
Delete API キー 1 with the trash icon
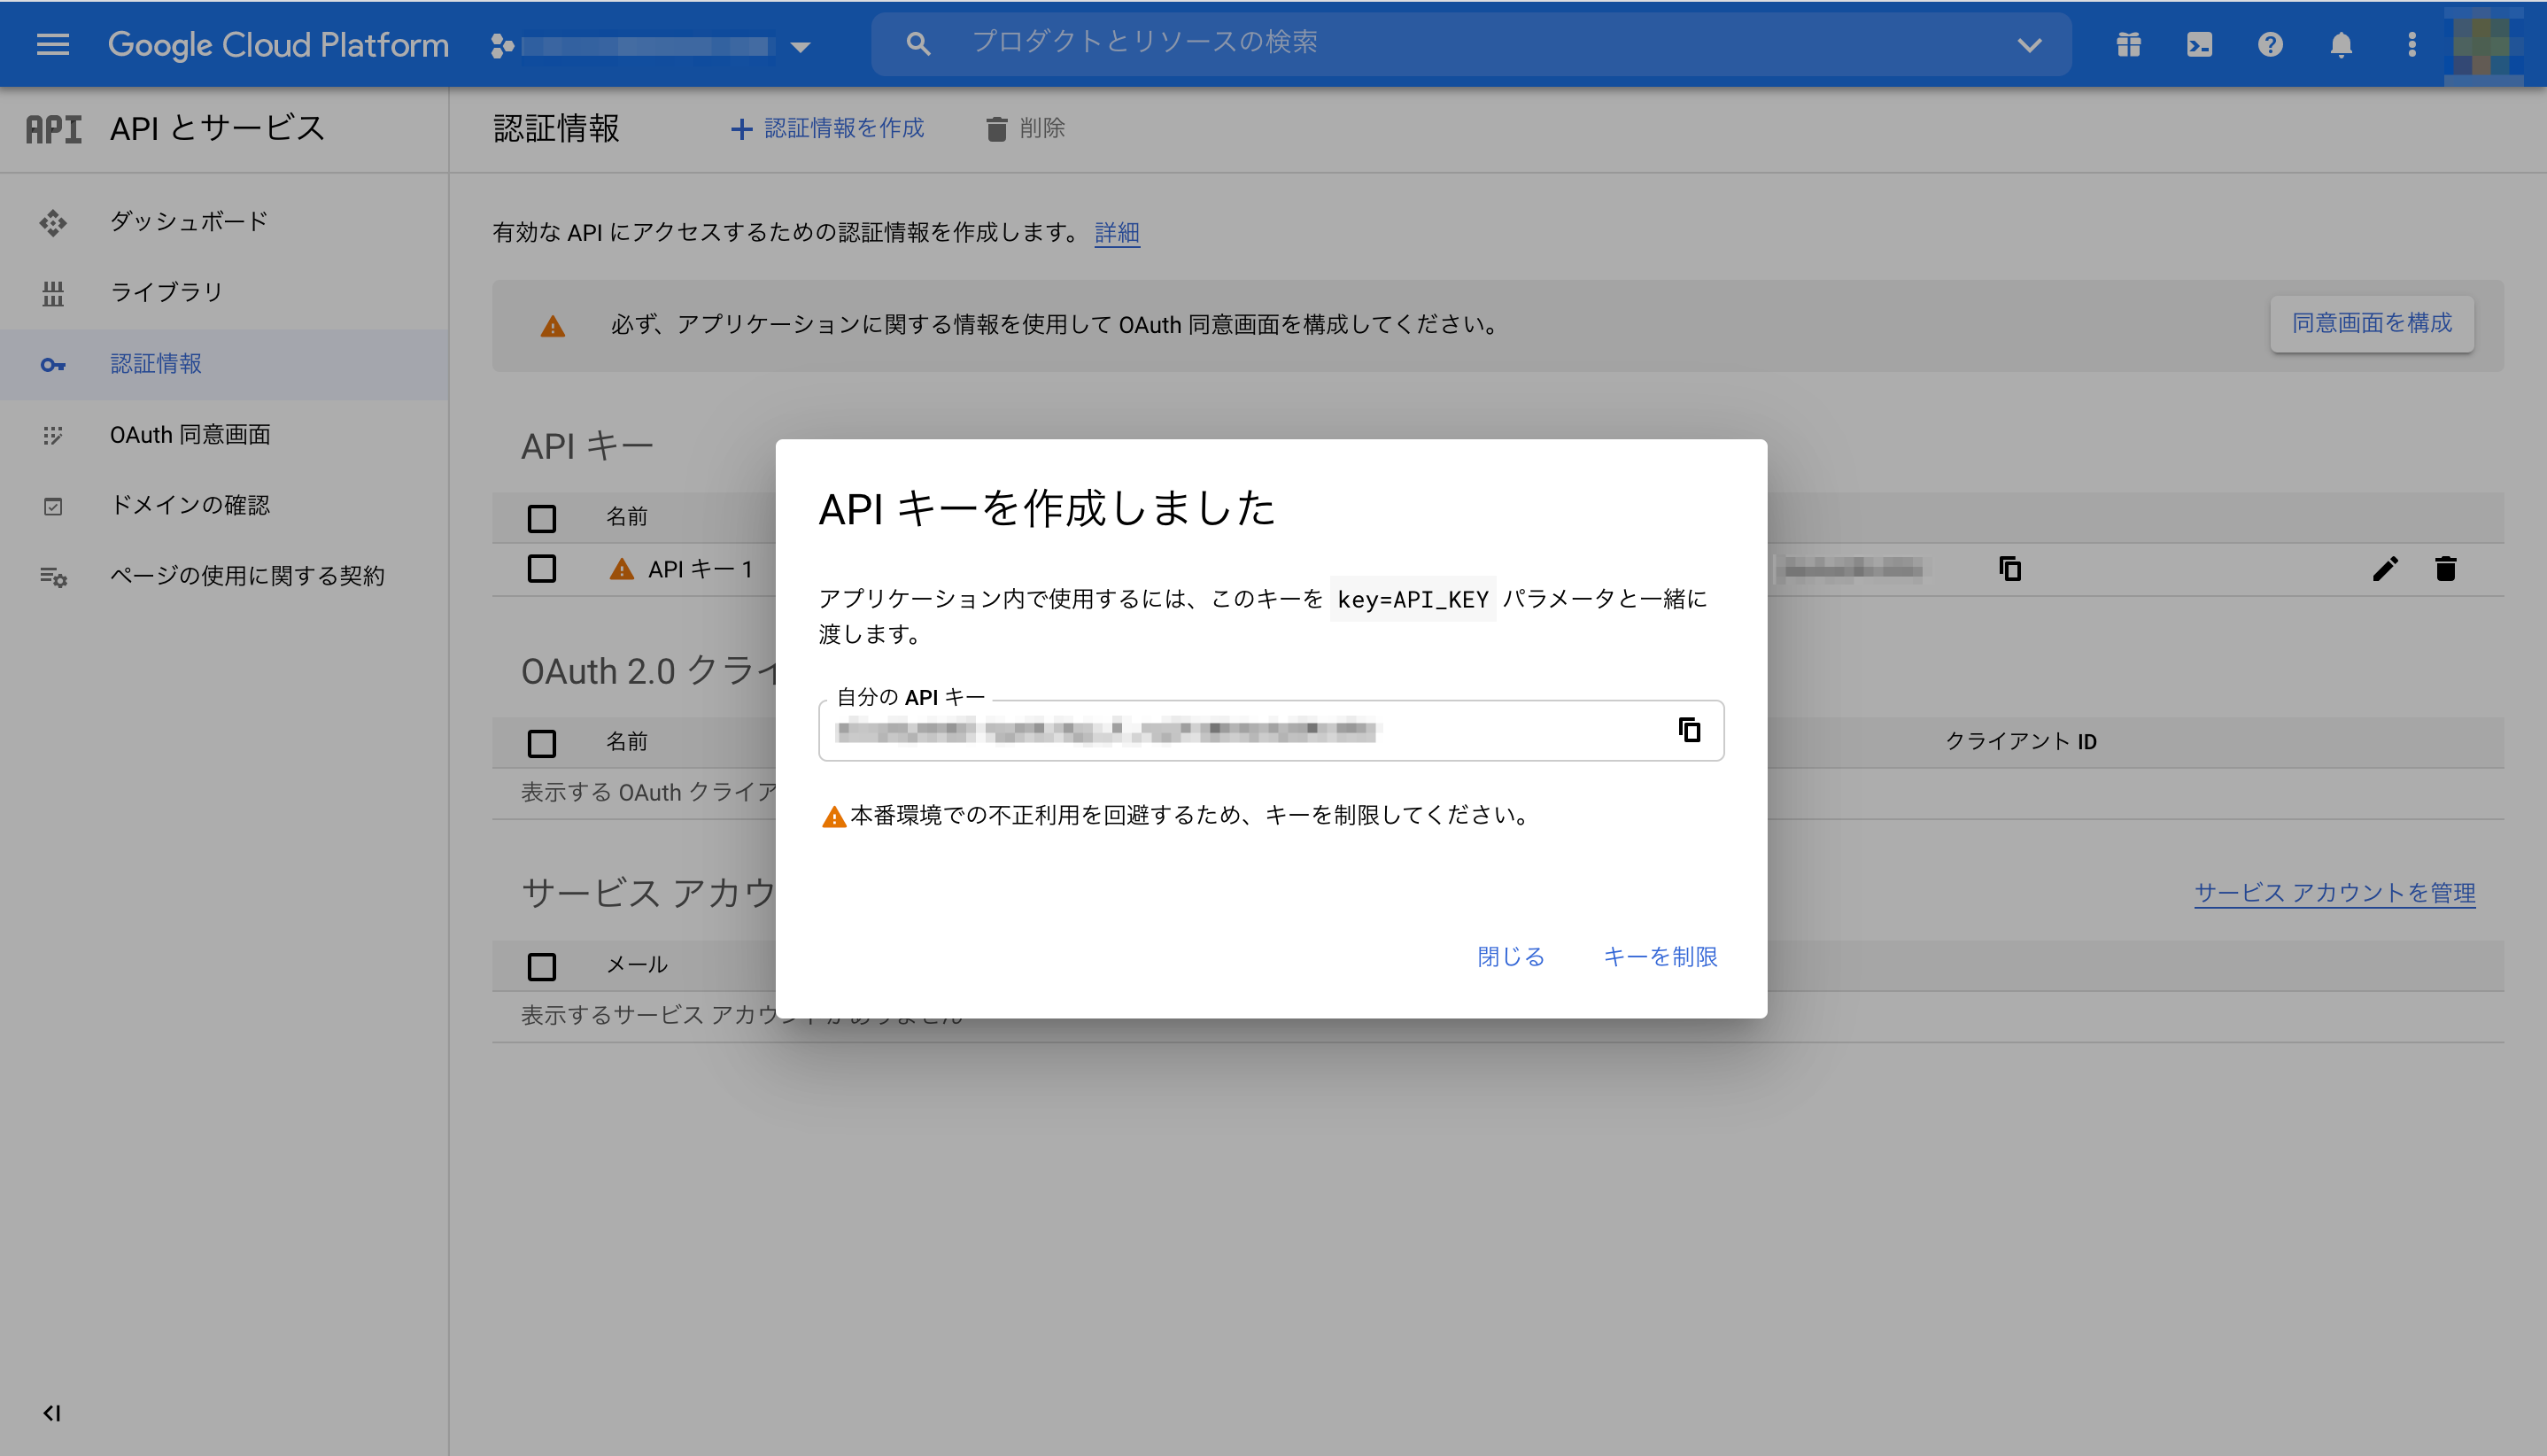2445,569
